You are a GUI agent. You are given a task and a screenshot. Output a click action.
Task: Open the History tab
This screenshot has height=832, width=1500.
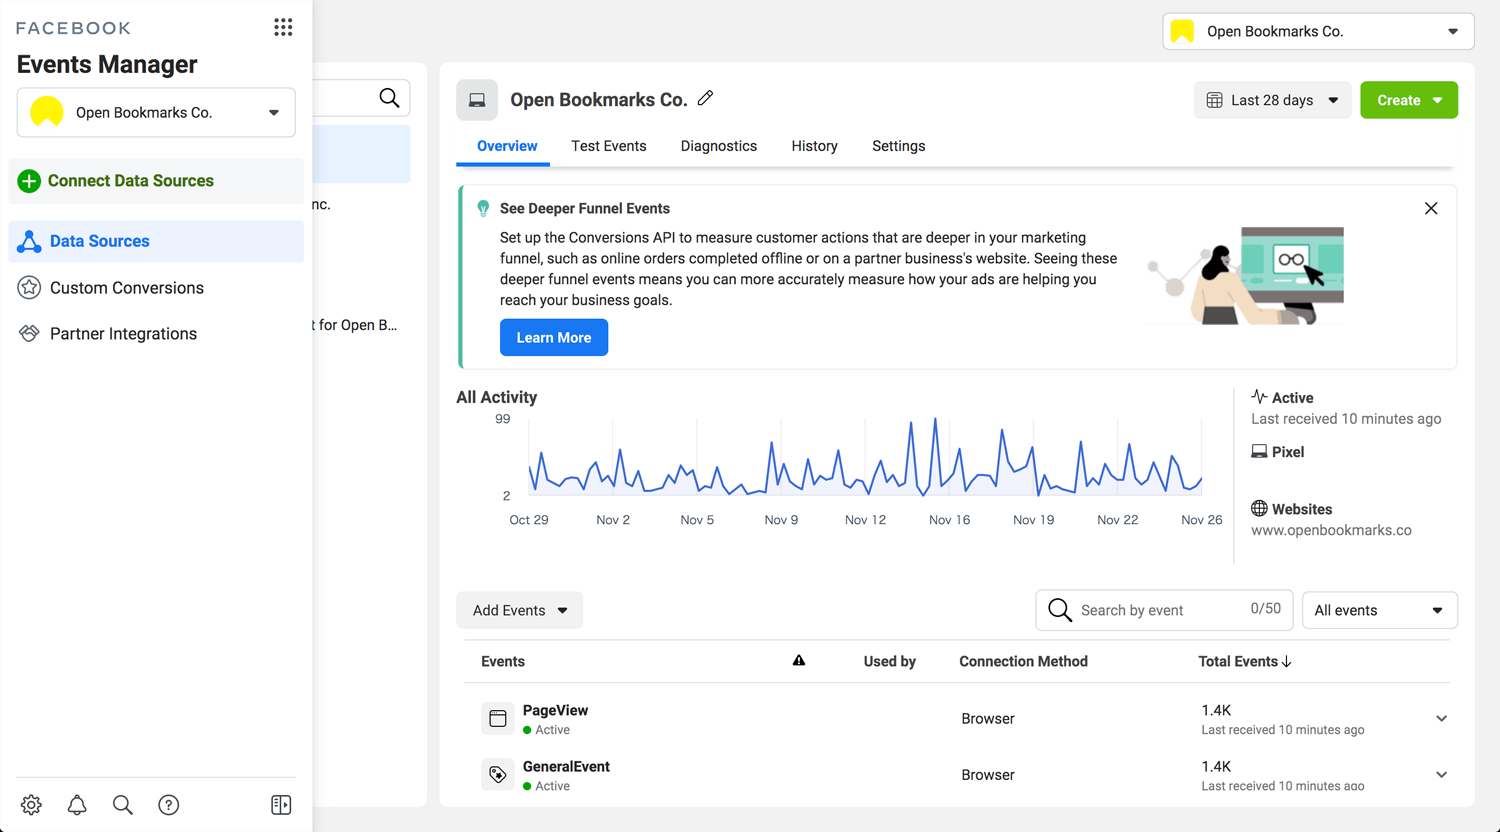(x=815, y=146)
